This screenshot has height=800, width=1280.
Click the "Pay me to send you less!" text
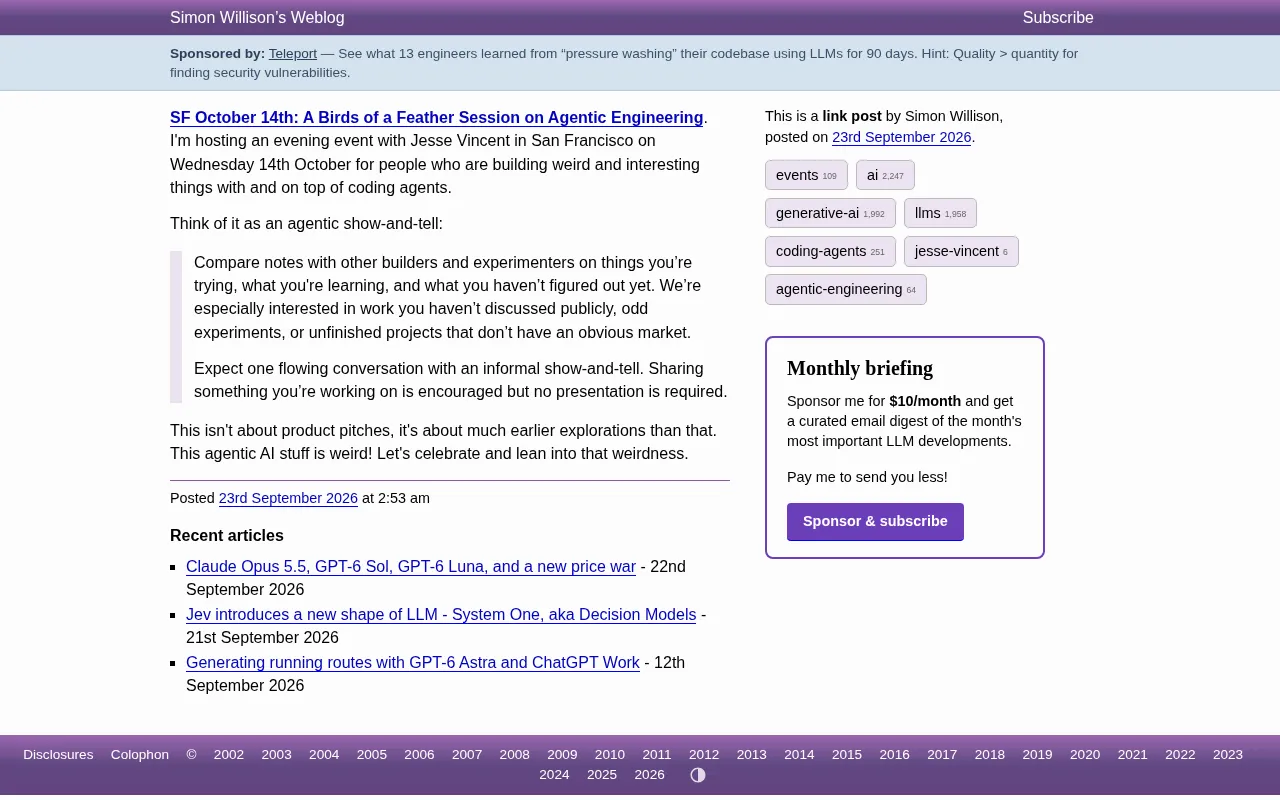[x=867, y=477]
